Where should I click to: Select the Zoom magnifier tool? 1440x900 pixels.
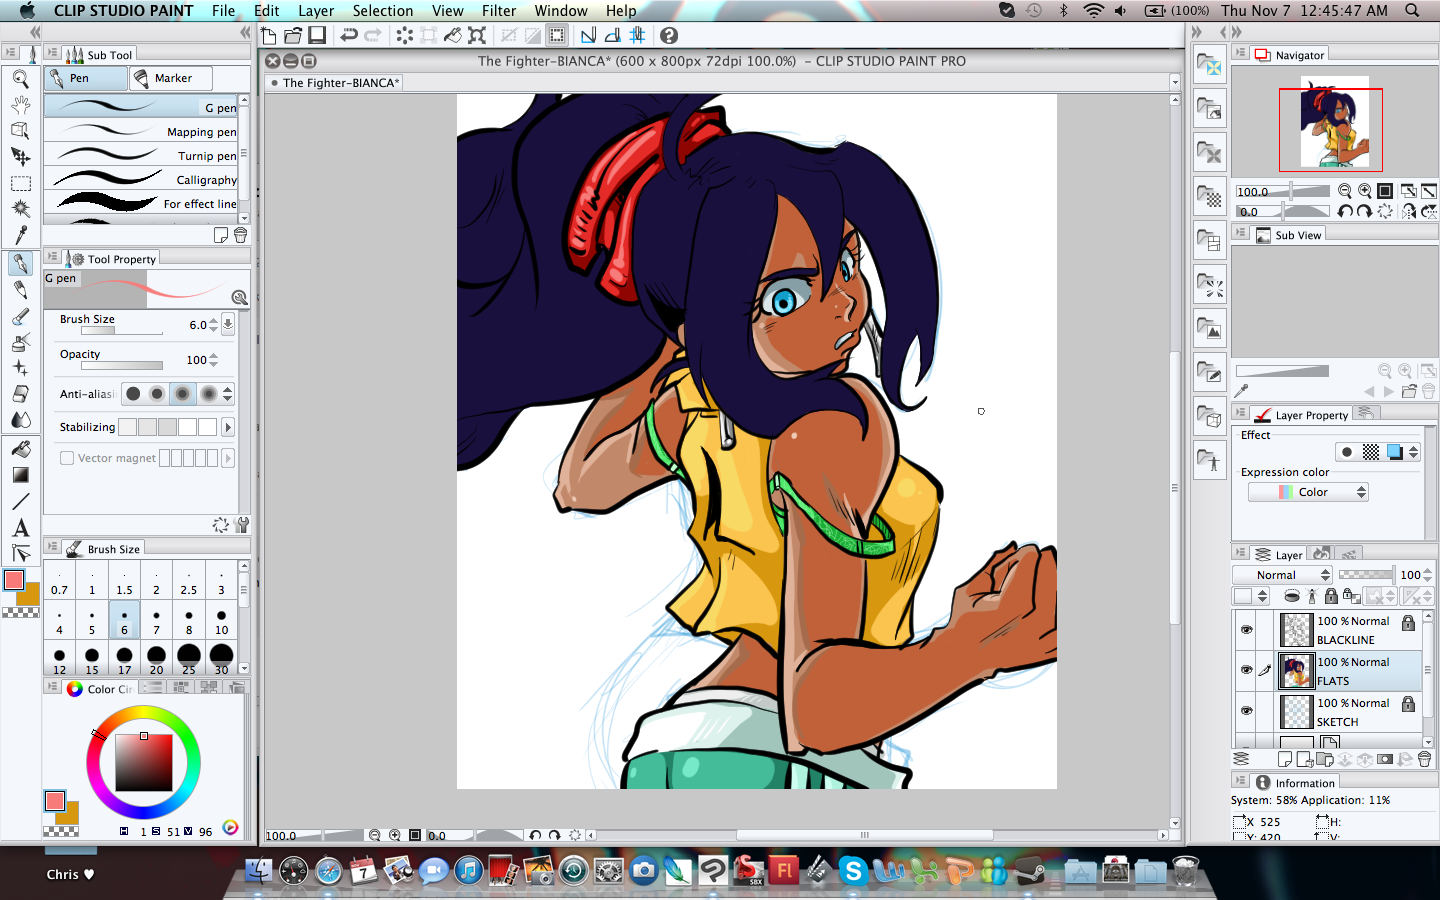(20, 78)
